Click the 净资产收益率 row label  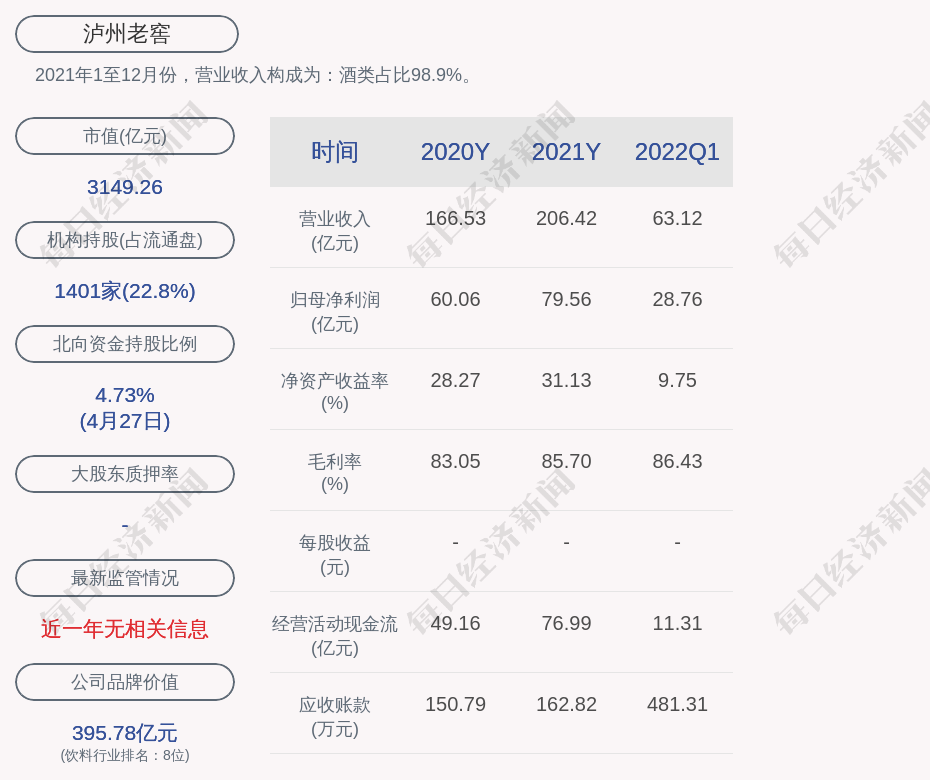(335, 391)
